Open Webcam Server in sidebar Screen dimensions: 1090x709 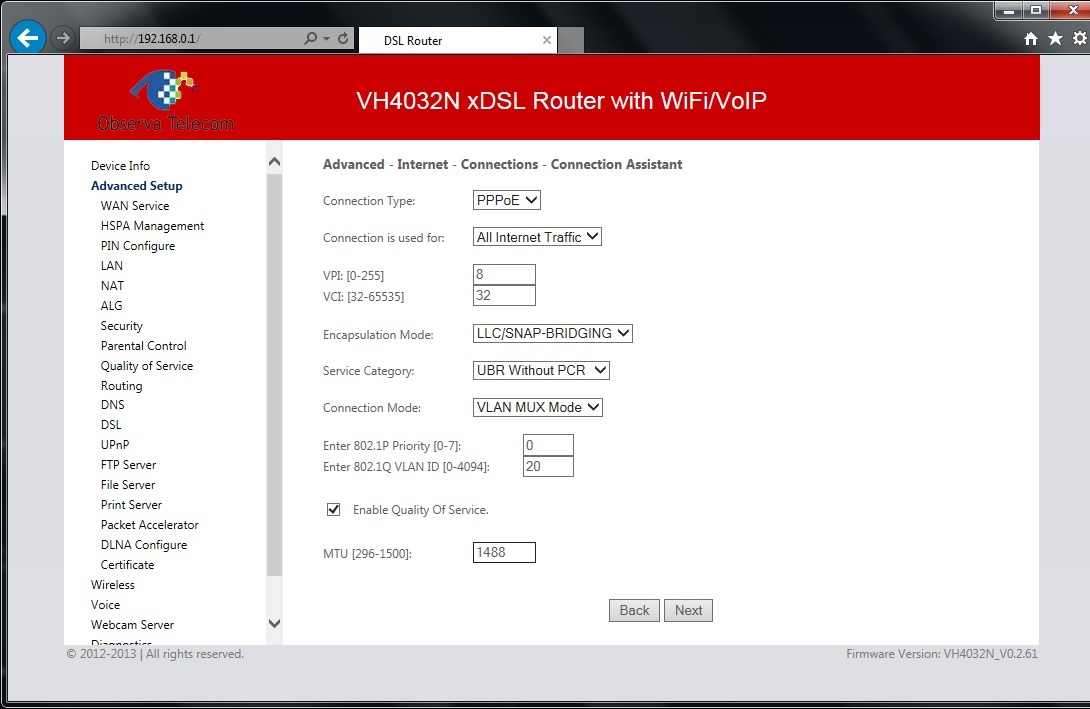(132, 625)
